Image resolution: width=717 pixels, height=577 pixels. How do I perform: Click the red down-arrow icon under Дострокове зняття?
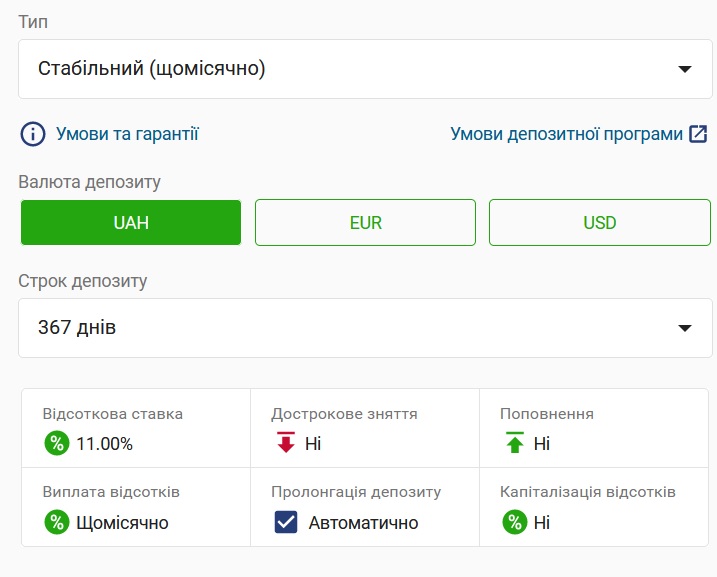point(286,443)
